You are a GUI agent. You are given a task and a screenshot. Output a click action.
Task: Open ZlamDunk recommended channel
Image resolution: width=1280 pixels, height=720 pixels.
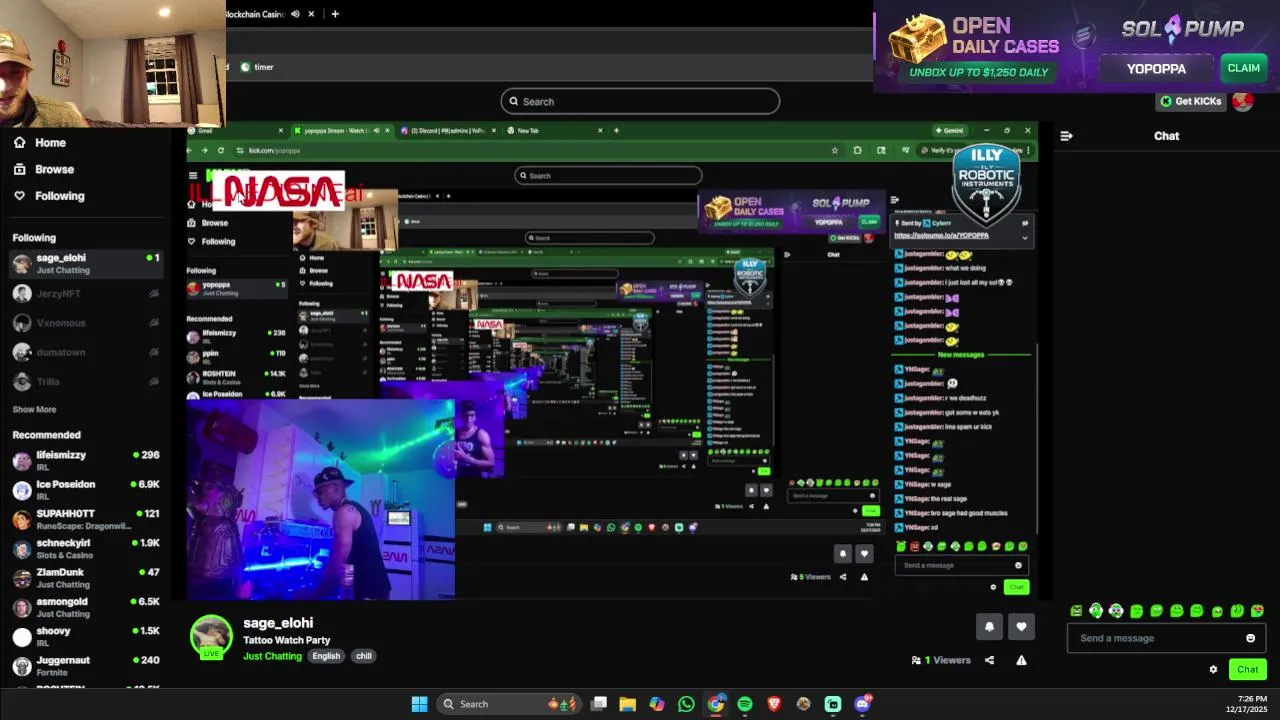click(x=86, y=578)
